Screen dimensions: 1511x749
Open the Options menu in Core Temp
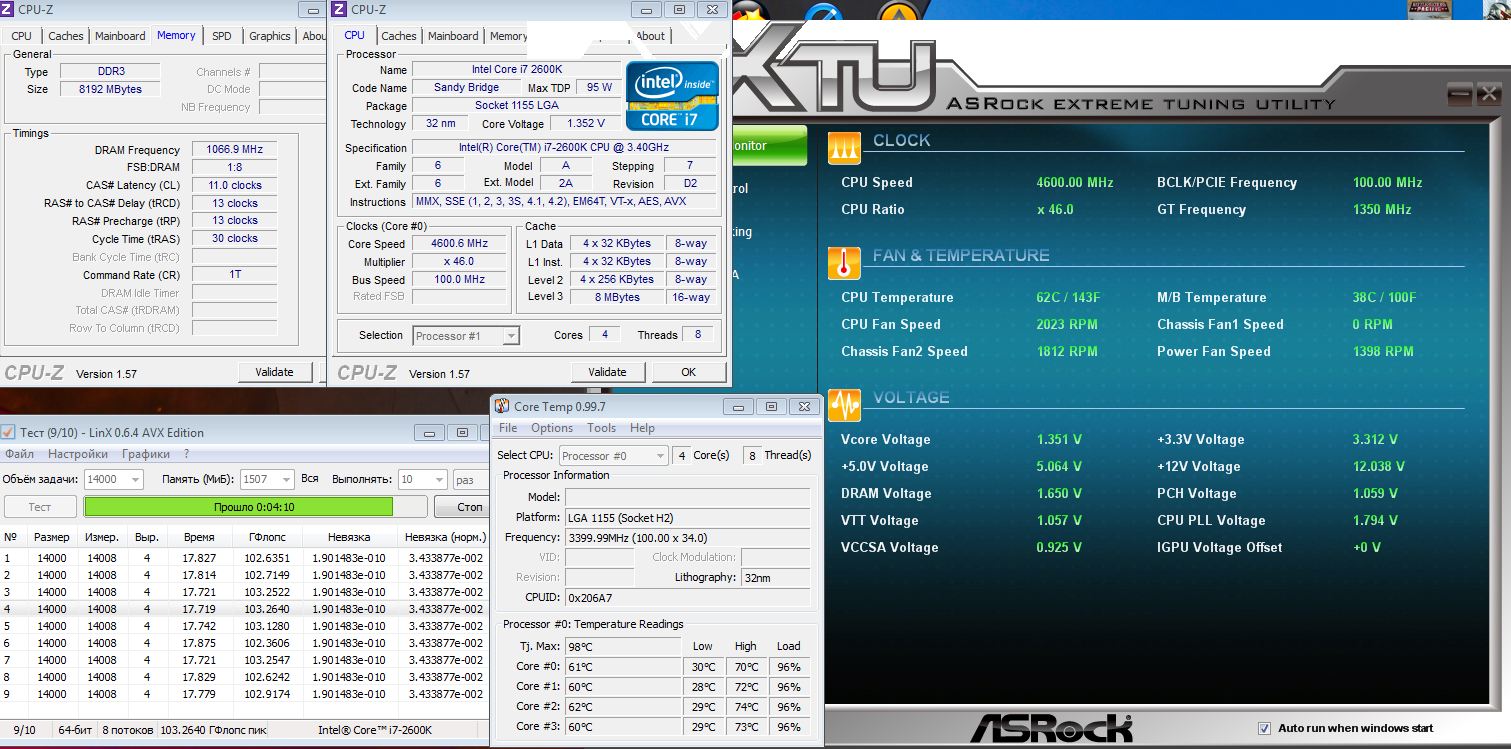coord(552,428)
